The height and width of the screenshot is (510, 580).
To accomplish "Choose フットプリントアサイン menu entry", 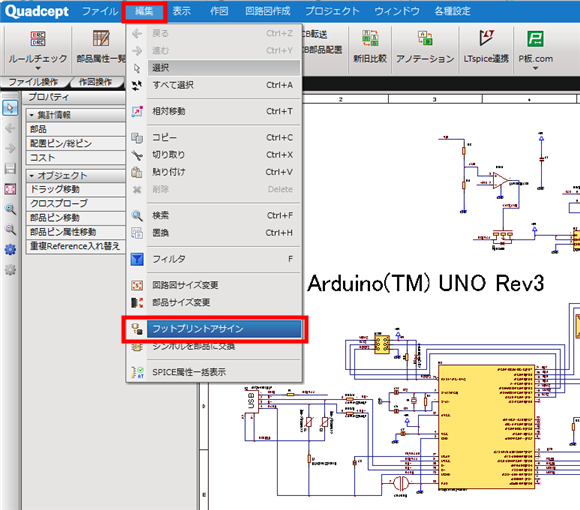I will point(224,329).
